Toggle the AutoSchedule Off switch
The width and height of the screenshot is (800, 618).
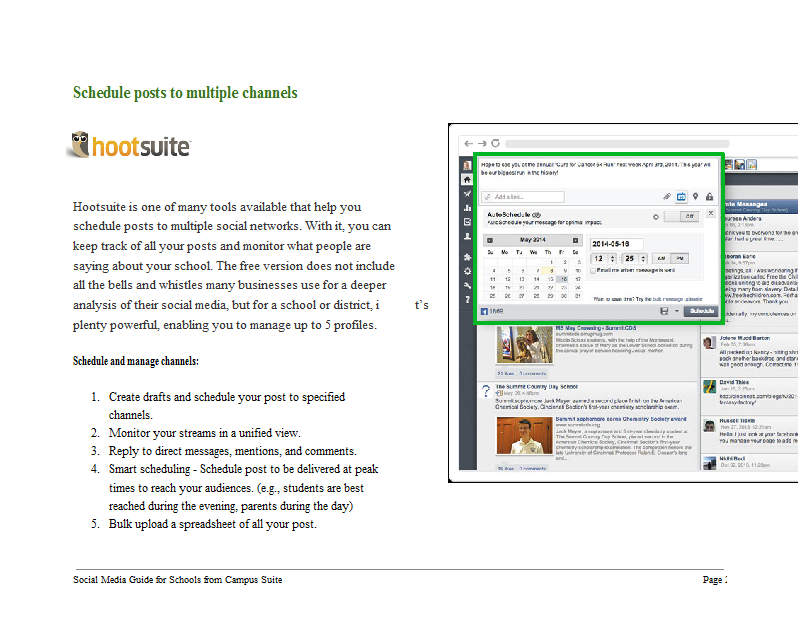681,216
